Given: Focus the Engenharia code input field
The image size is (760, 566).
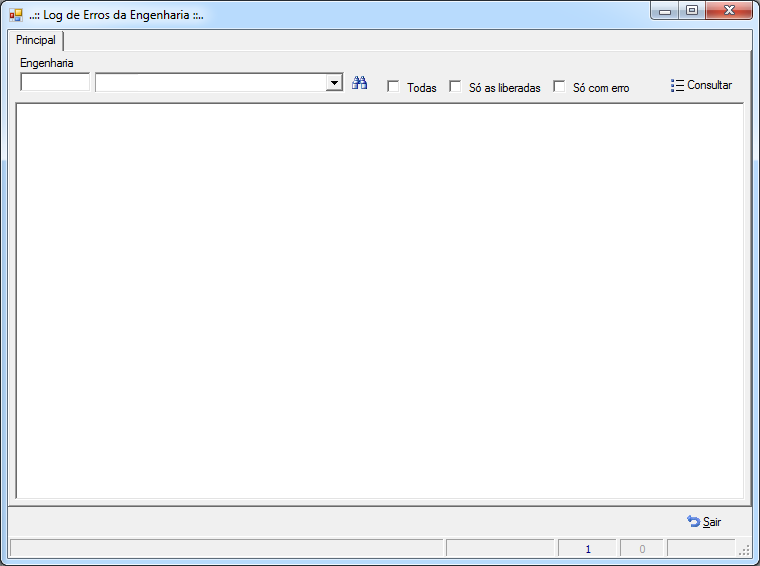Looking at the screenshot, I should (x=55, y=82).
